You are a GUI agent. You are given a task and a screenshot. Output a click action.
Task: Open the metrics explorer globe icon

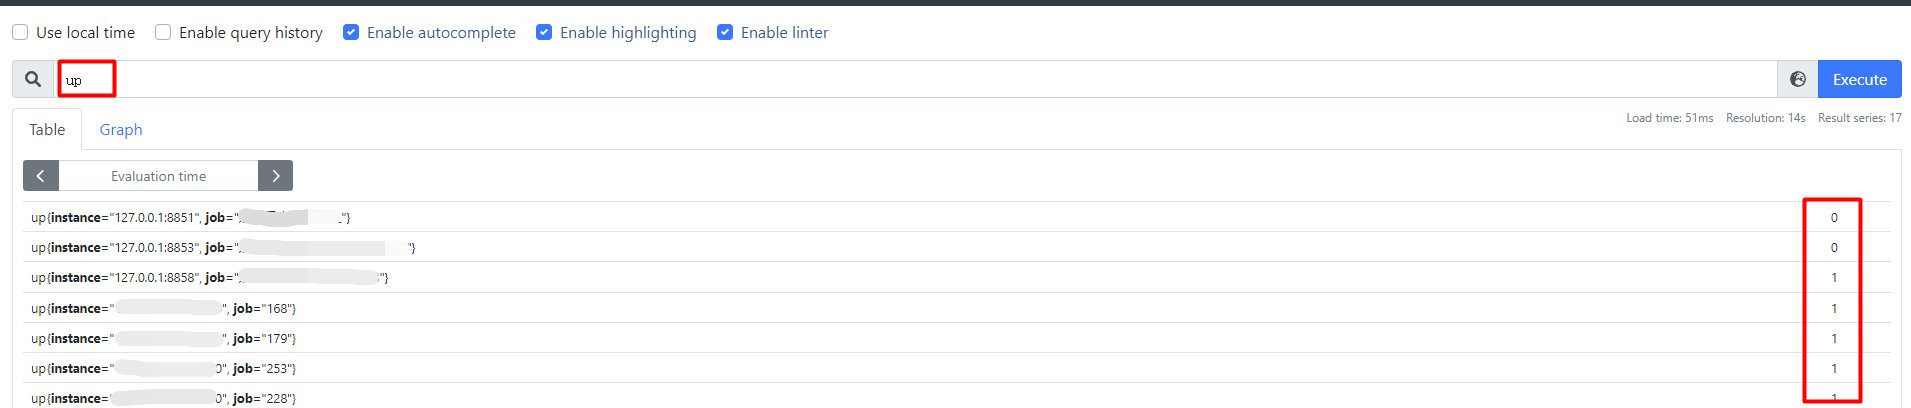(1797, 79)
